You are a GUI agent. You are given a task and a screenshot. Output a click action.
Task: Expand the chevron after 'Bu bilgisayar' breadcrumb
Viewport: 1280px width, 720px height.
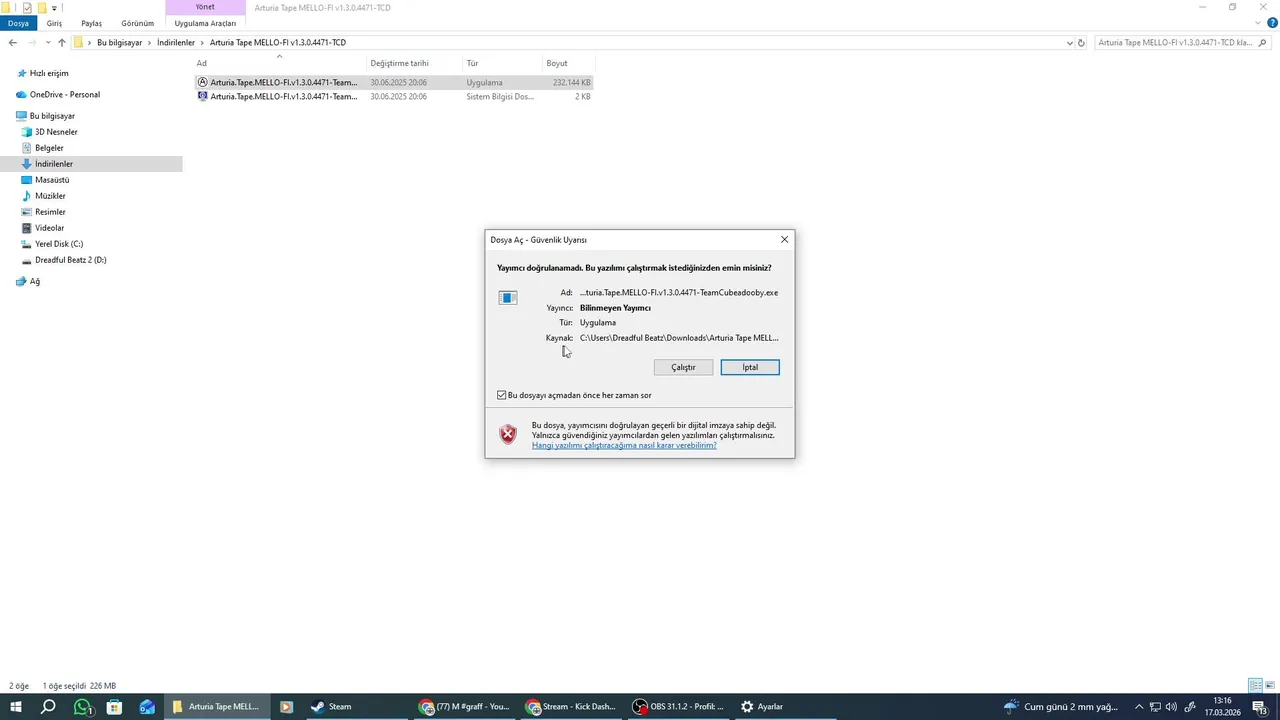click(150, 43)
